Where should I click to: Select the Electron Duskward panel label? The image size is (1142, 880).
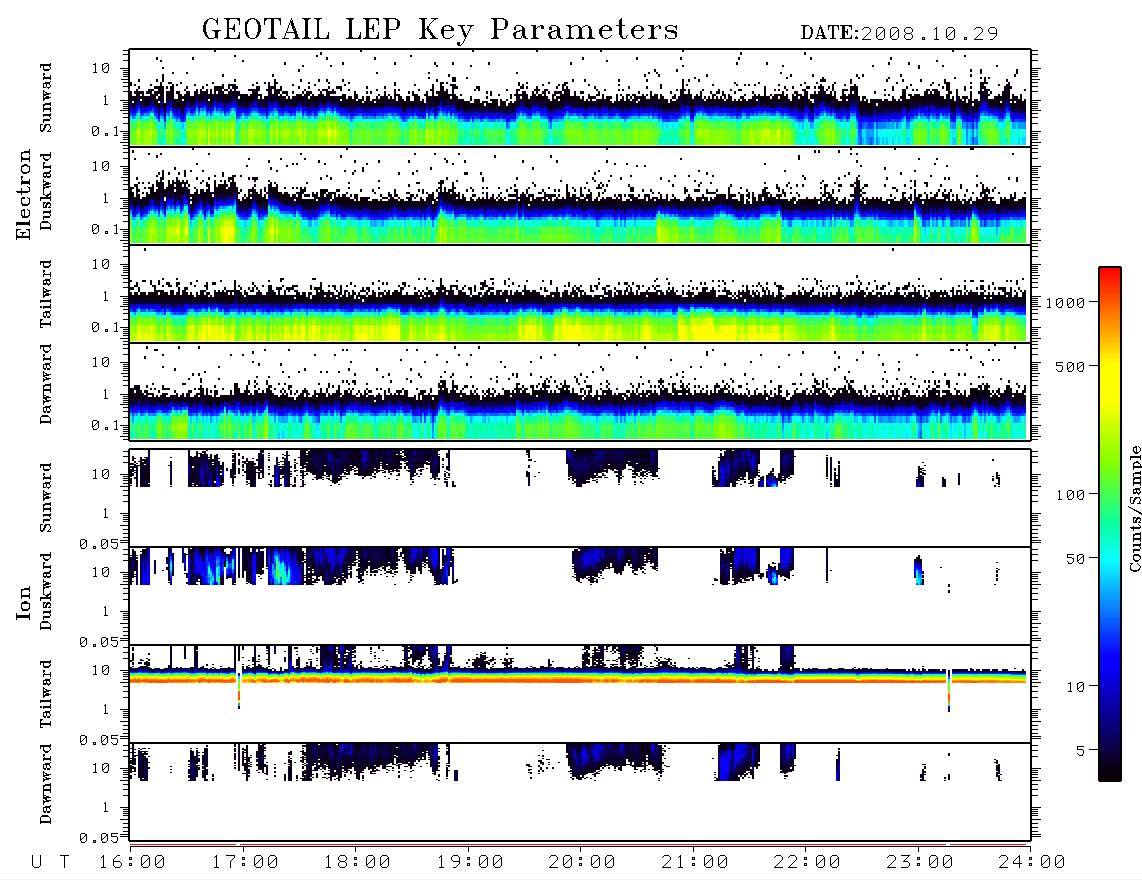[45, 192]
